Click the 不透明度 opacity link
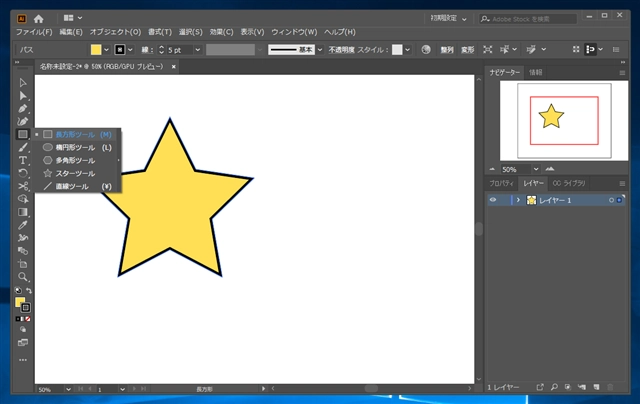Viewport: 640px width, 404px height. click(x=341, y=50)
